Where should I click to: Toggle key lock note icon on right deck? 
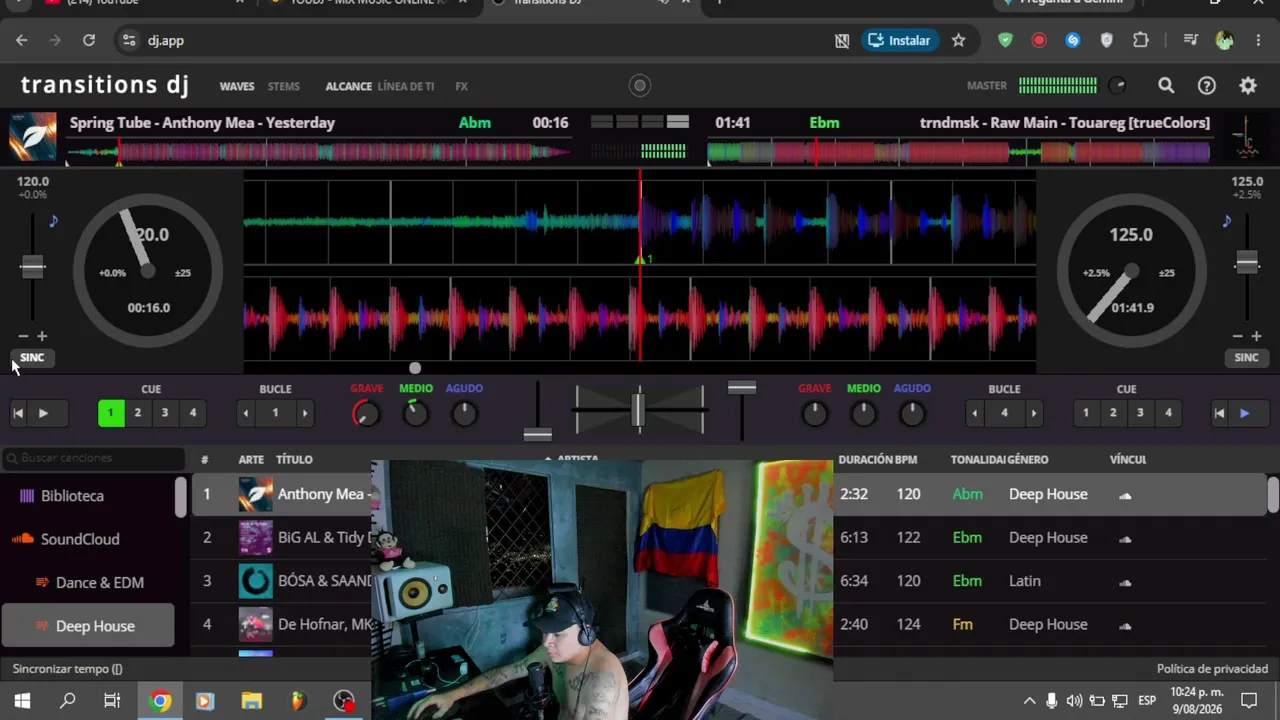(1226, 221)
